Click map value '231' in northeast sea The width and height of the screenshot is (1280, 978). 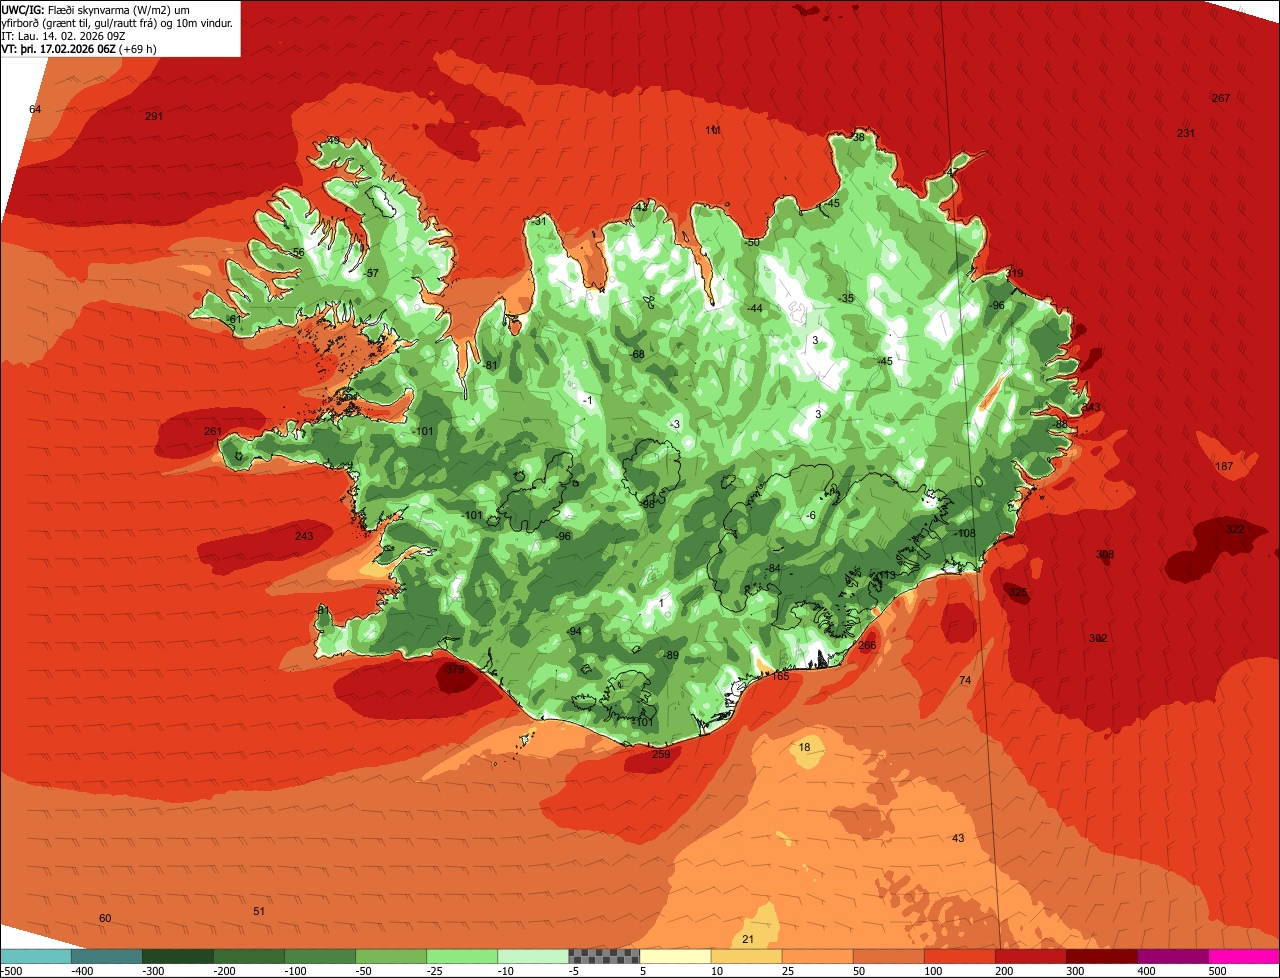pos(1186,133)
